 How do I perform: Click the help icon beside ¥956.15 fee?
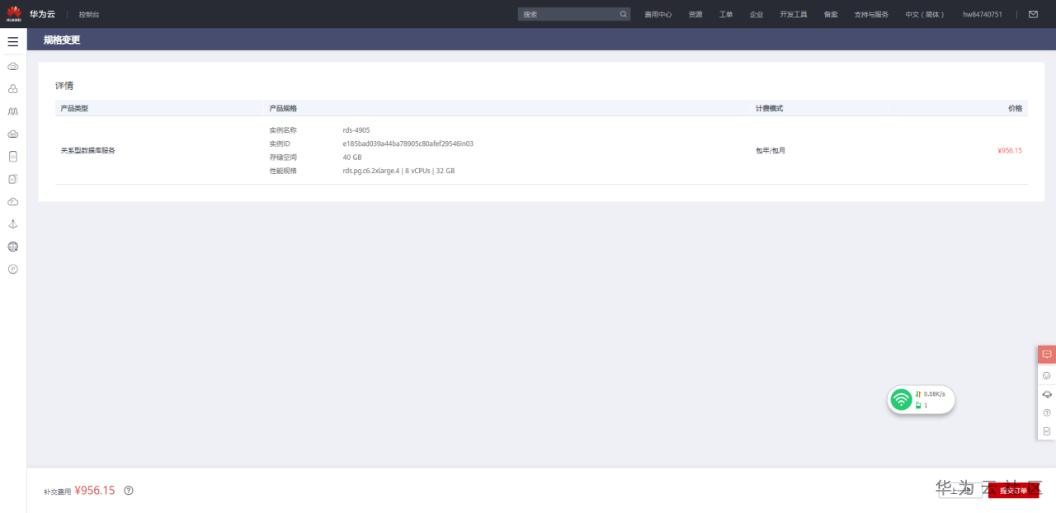pyautogui.click(x=129, y=491)
